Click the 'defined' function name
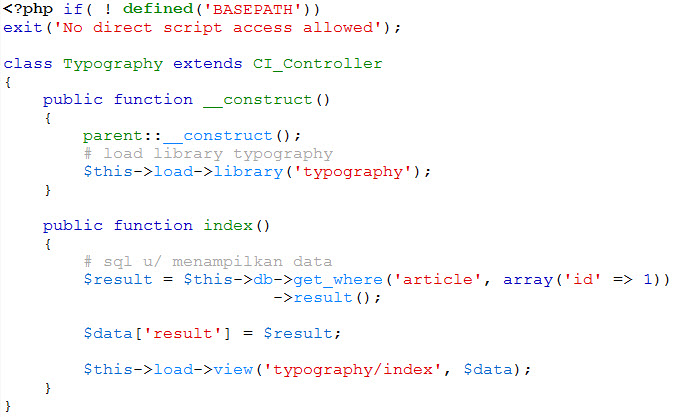This screenshot has height=417, width=674. 158,9
